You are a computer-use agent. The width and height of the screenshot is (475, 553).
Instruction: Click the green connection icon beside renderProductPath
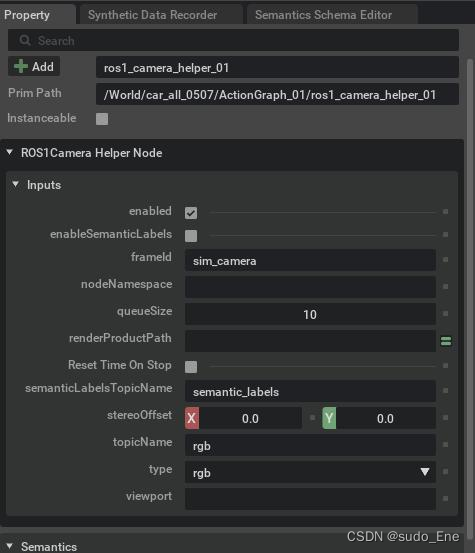446,341
